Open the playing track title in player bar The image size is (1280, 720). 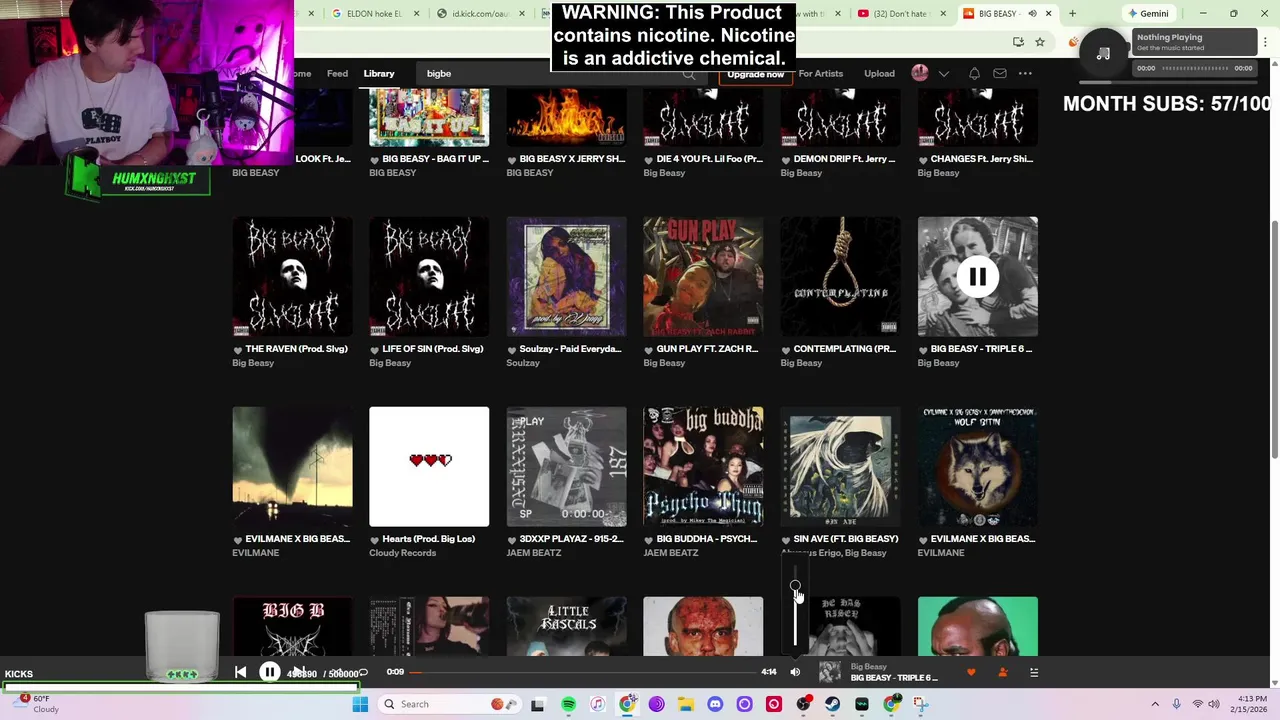(x=894, y=678)
